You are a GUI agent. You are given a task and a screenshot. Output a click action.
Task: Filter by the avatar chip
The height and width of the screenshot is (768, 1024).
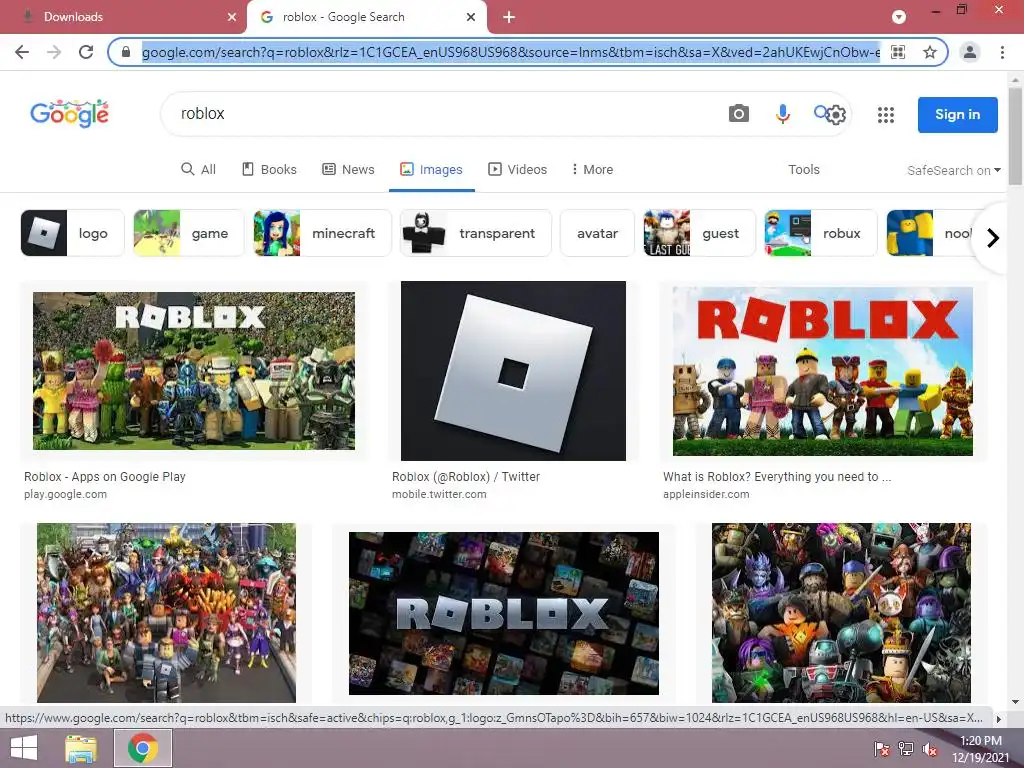click(x=598, y=233)
